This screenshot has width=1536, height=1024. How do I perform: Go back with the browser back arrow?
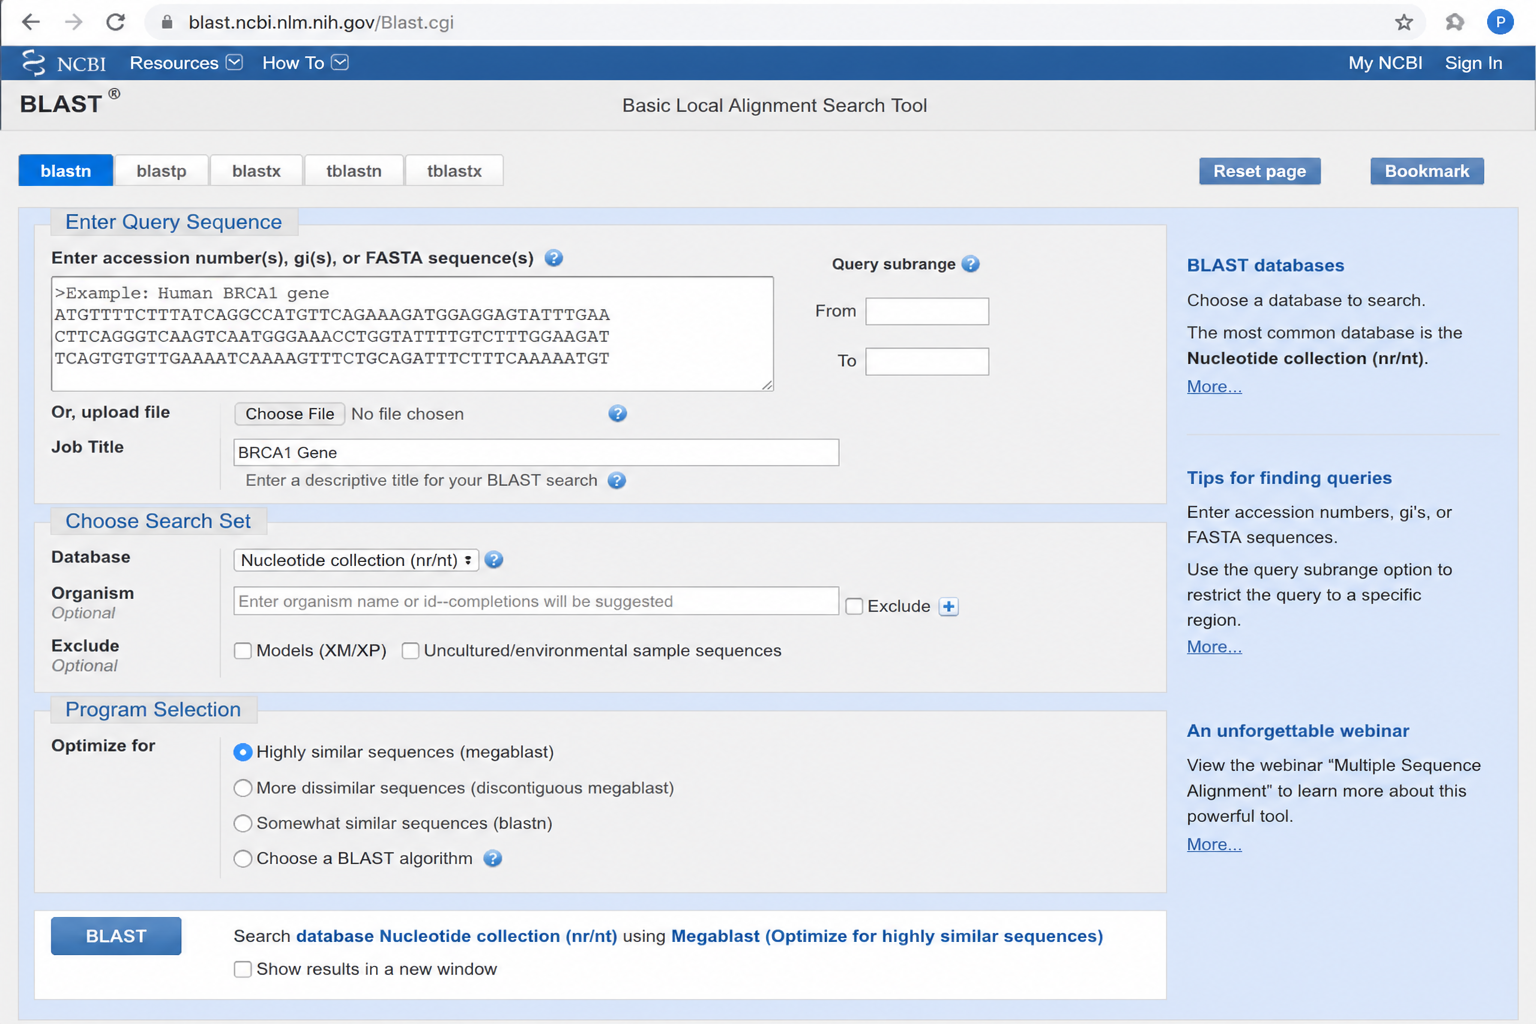pyautogui.click(x=31, y=22)
